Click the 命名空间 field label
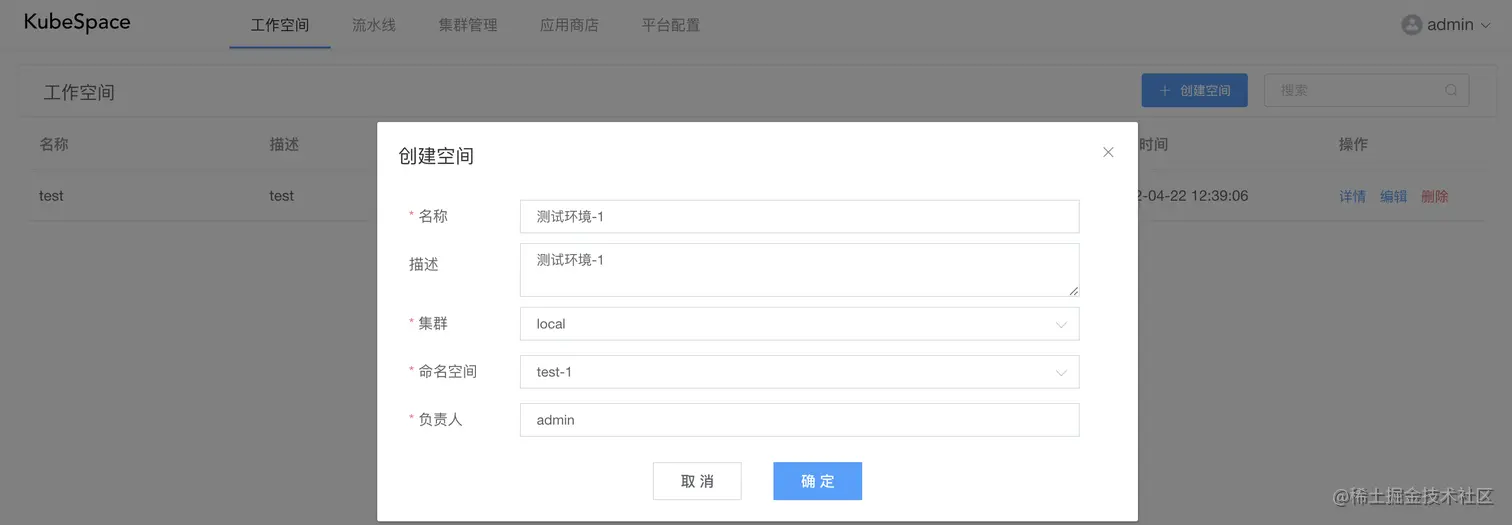 [x=447, y=371]
